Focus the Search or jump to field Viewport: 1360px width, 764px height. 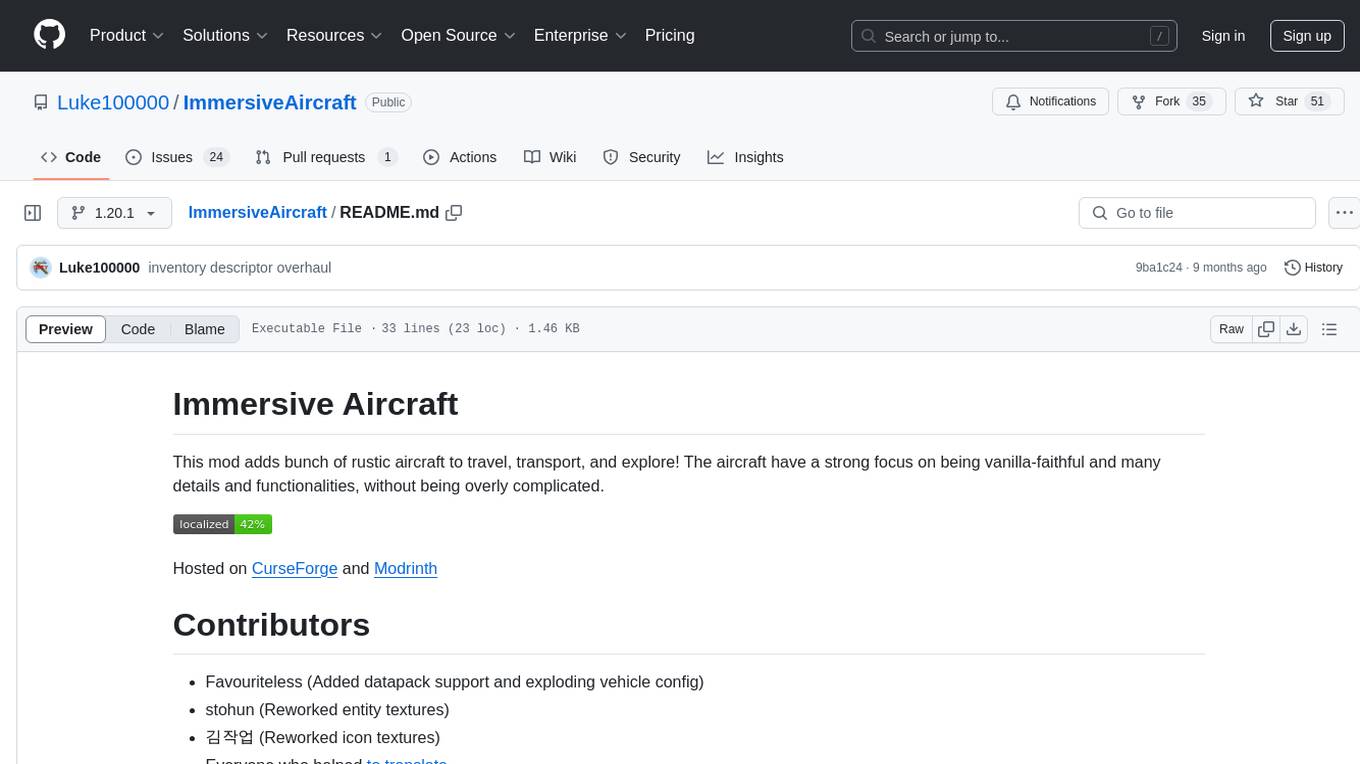1014,36
